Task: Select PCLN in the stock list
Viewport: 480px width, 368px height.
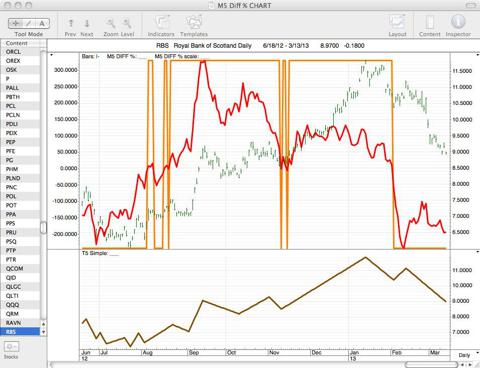Action: pyautogui.click(x=20, y=115)
